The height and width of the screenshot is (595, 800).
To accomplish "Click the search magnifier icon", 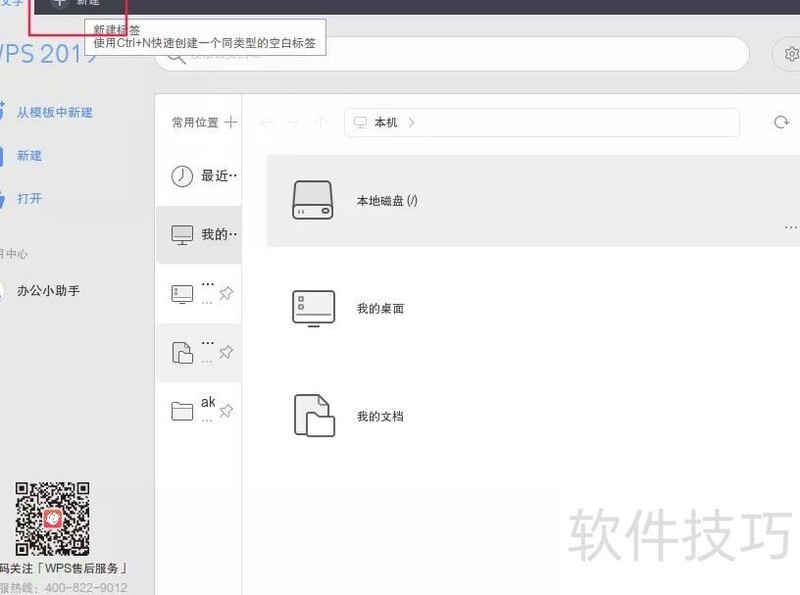I will pos(177,56).
